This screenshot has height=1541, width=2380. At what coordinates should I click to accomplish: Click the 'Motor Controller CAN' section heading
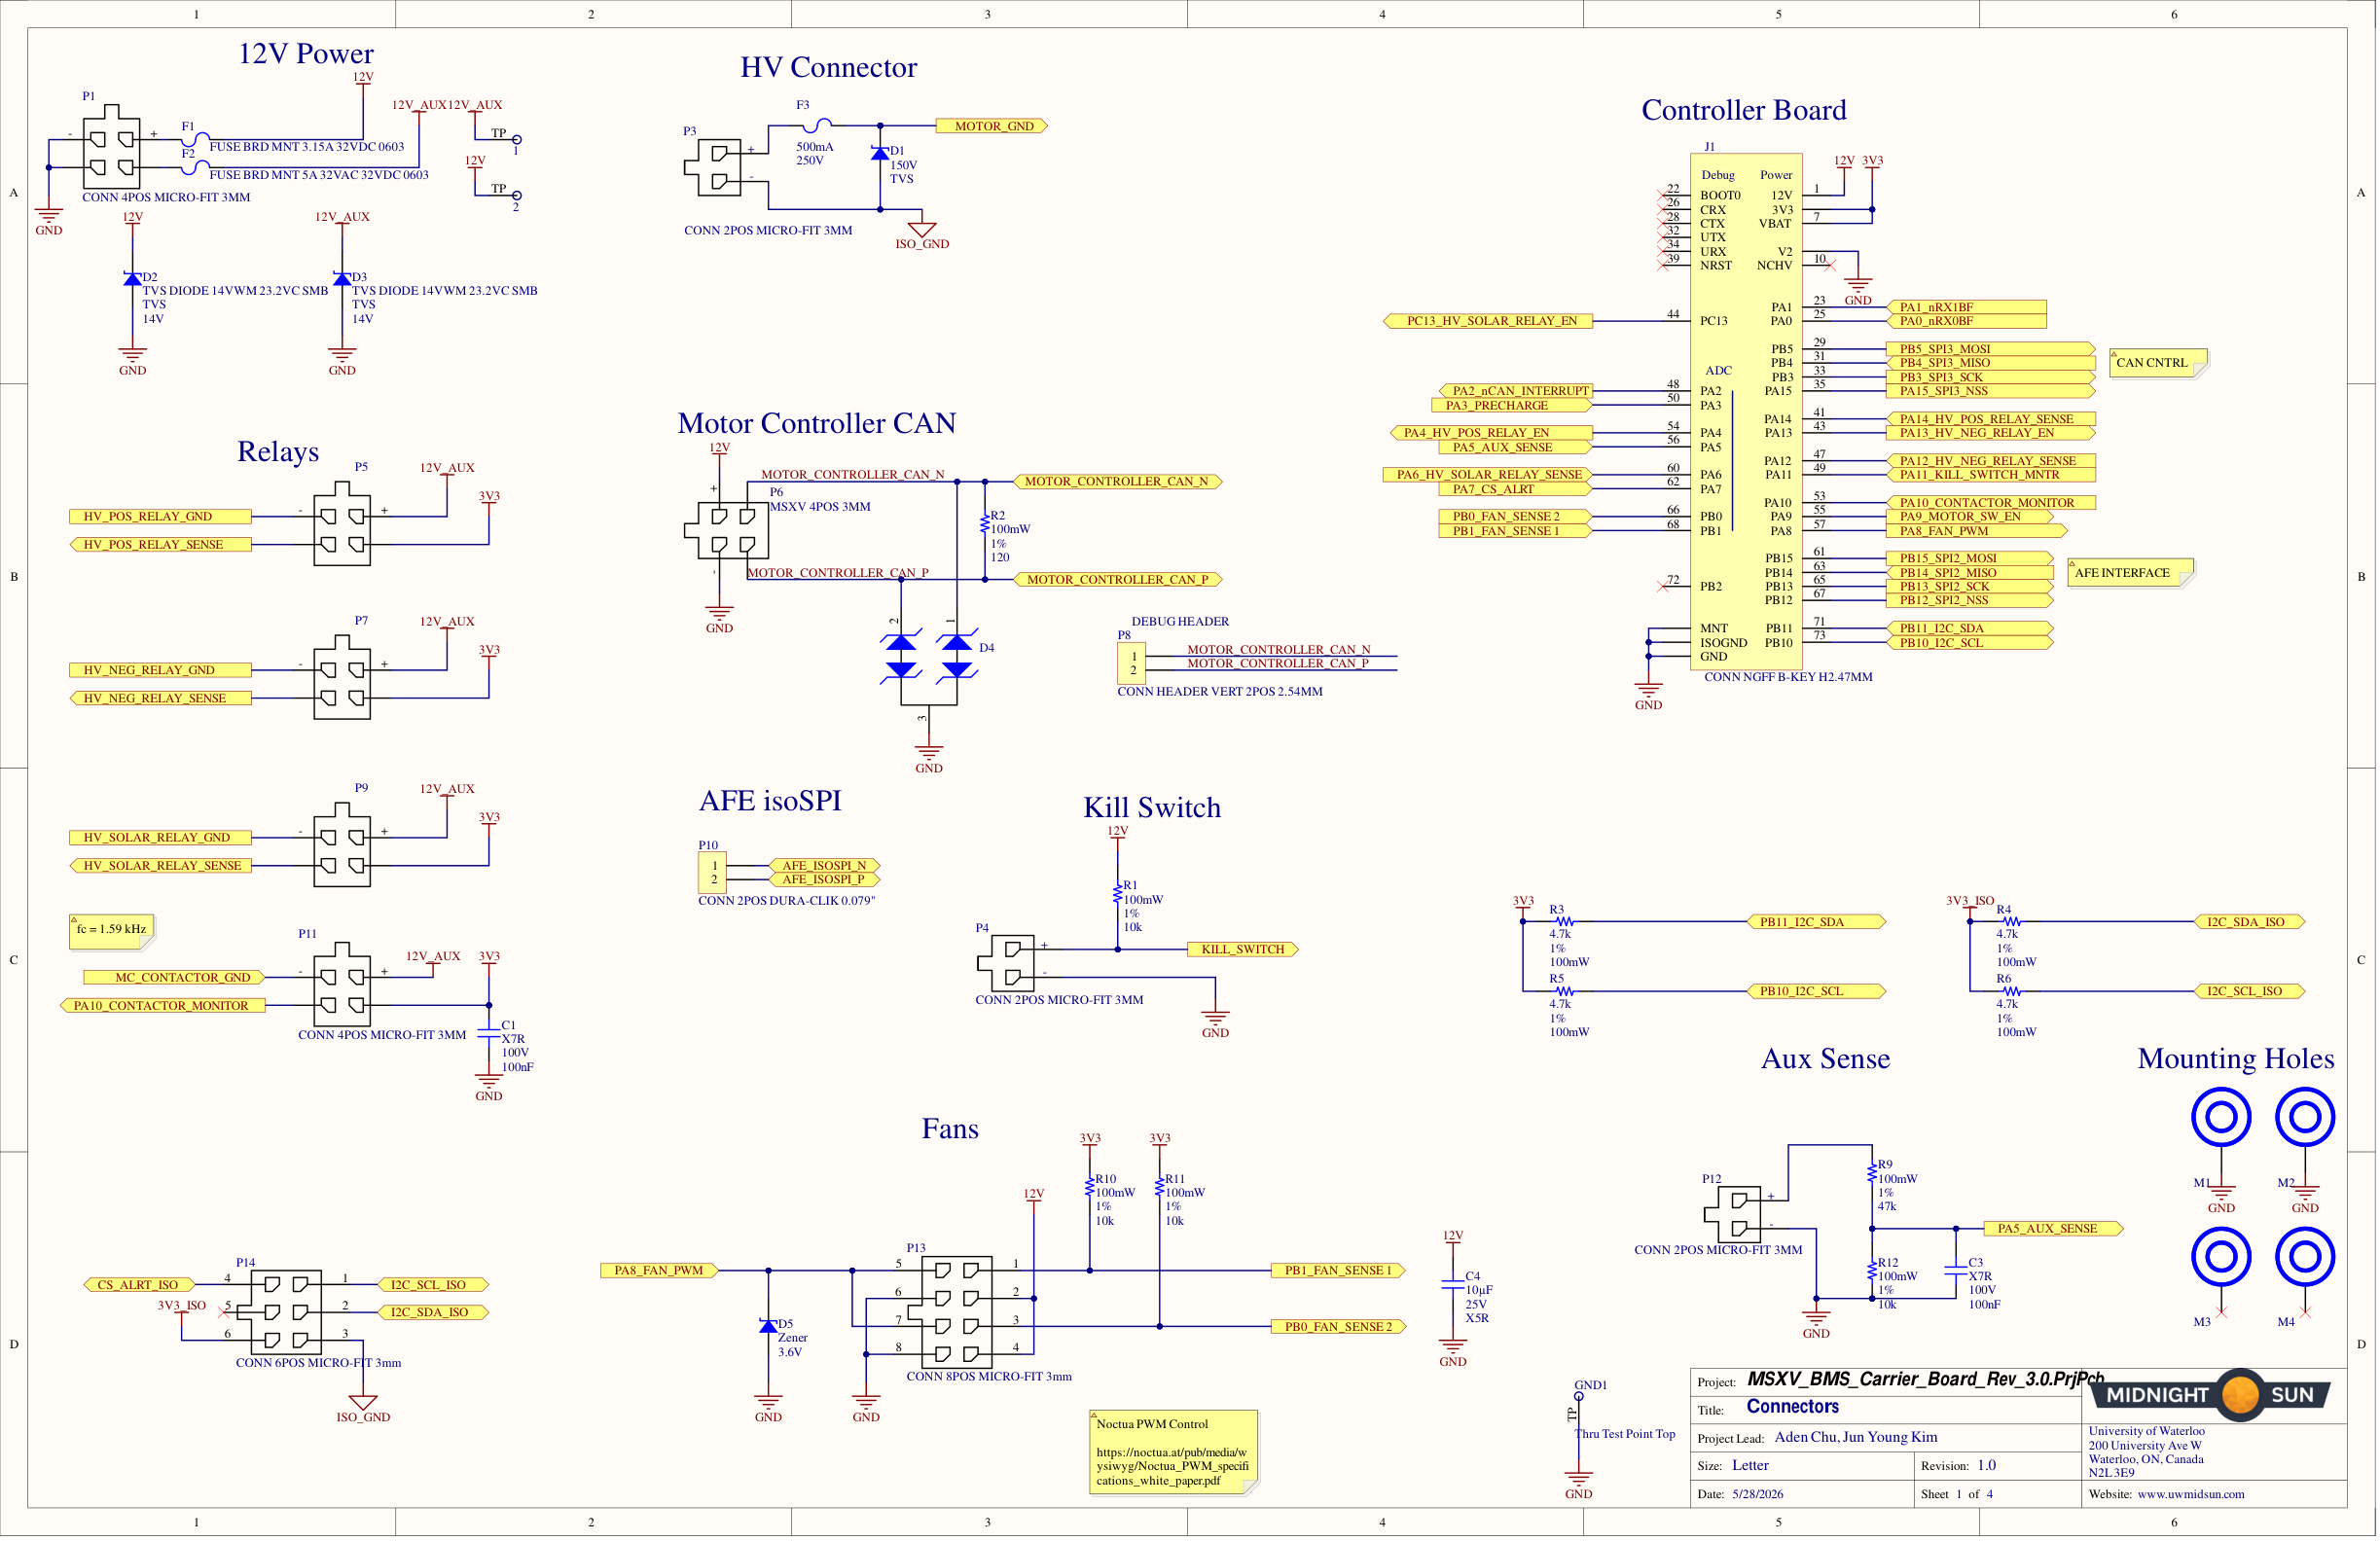817,423
